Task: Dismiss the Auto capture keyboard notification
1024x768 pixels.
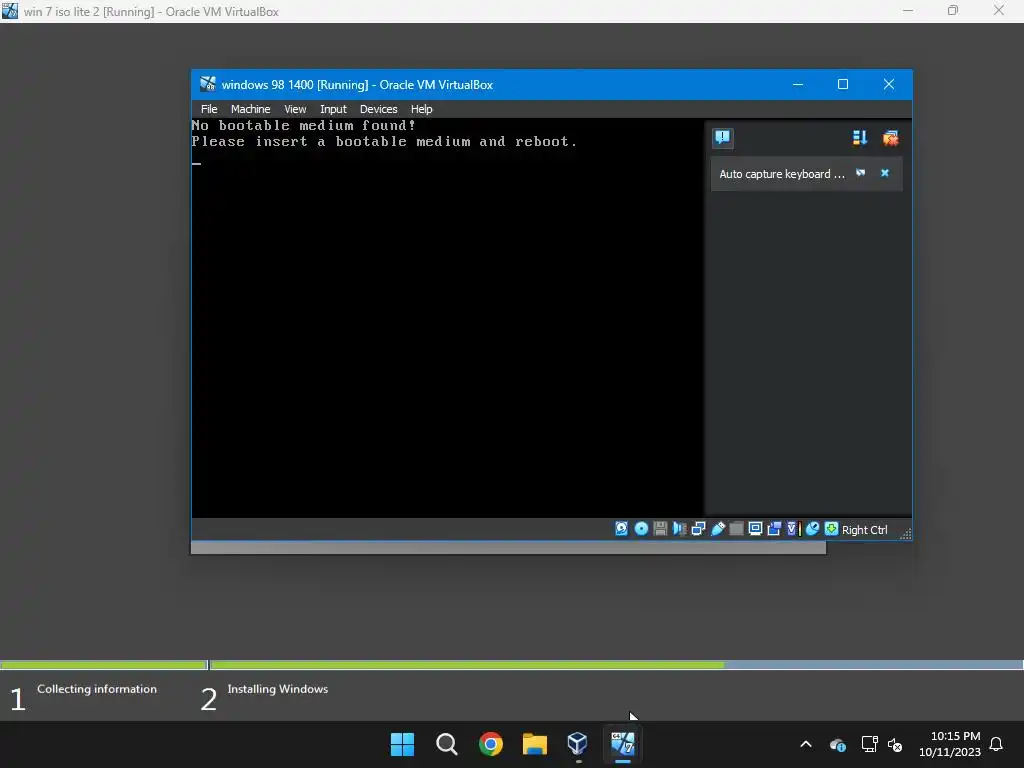Action: pos(885,173)
